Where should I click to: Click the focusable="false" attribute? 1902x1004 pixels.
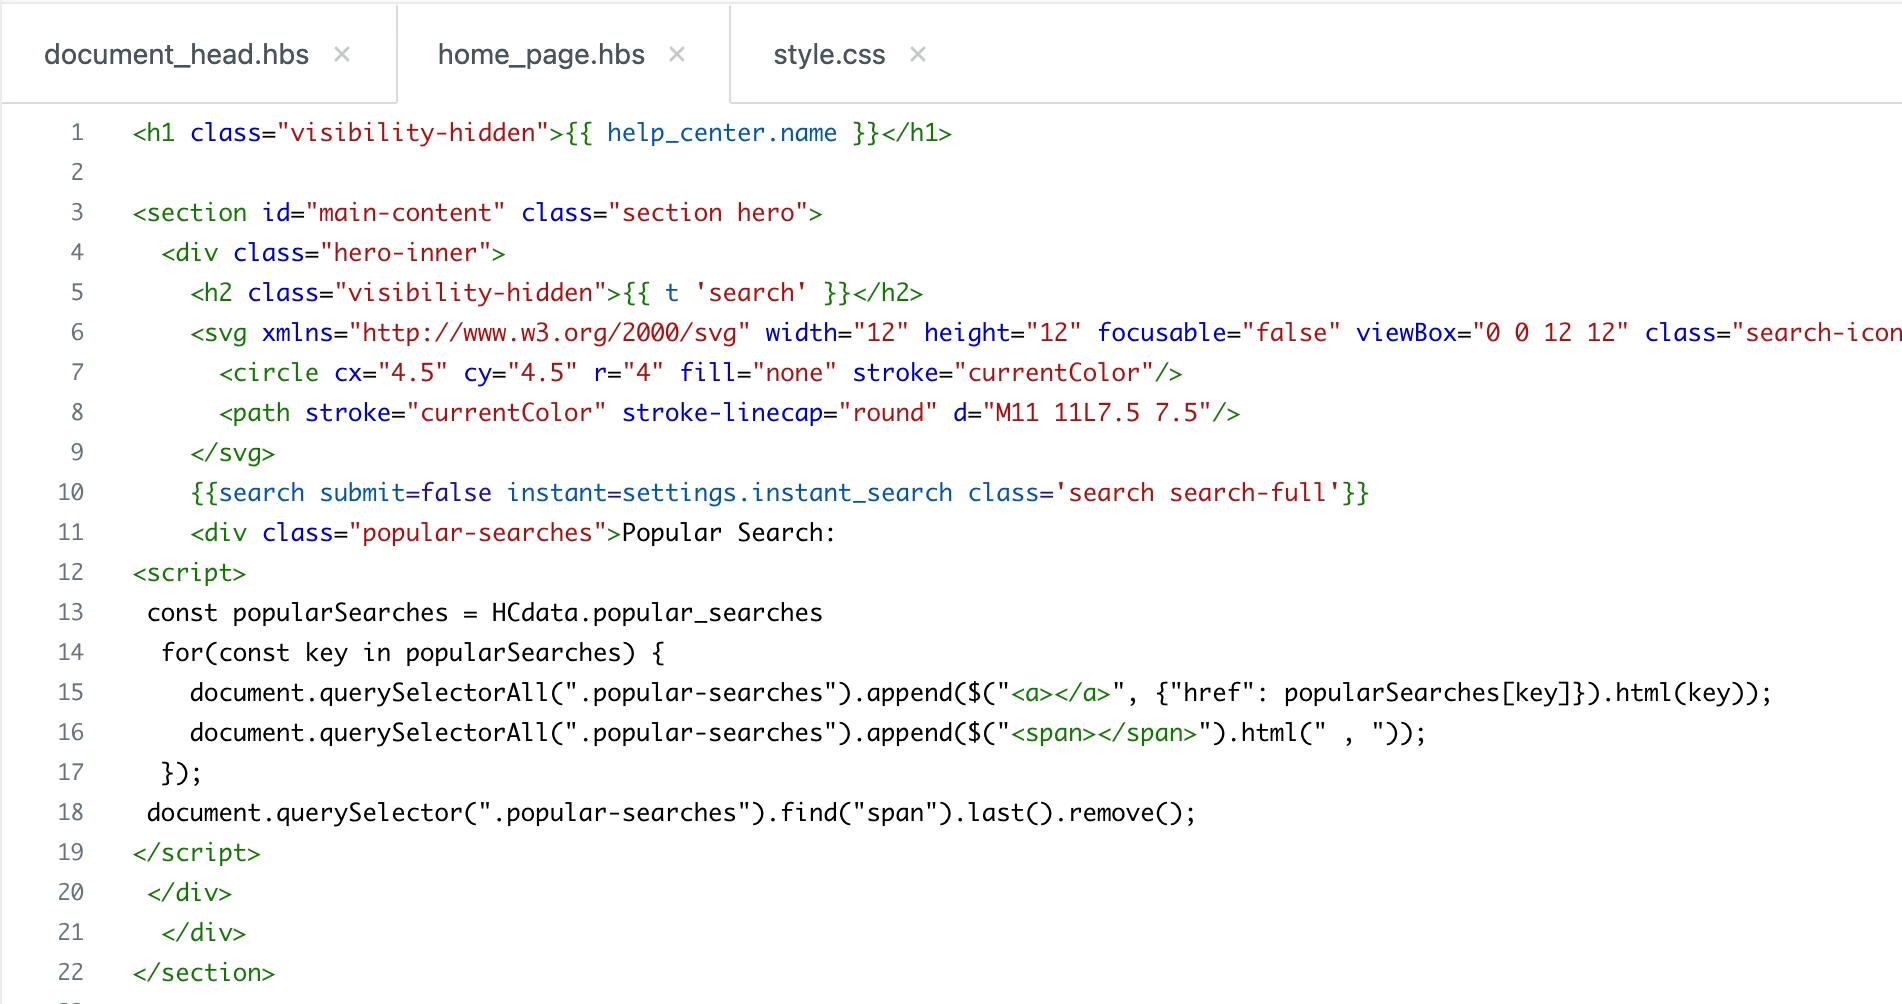tap(1219, 333)
